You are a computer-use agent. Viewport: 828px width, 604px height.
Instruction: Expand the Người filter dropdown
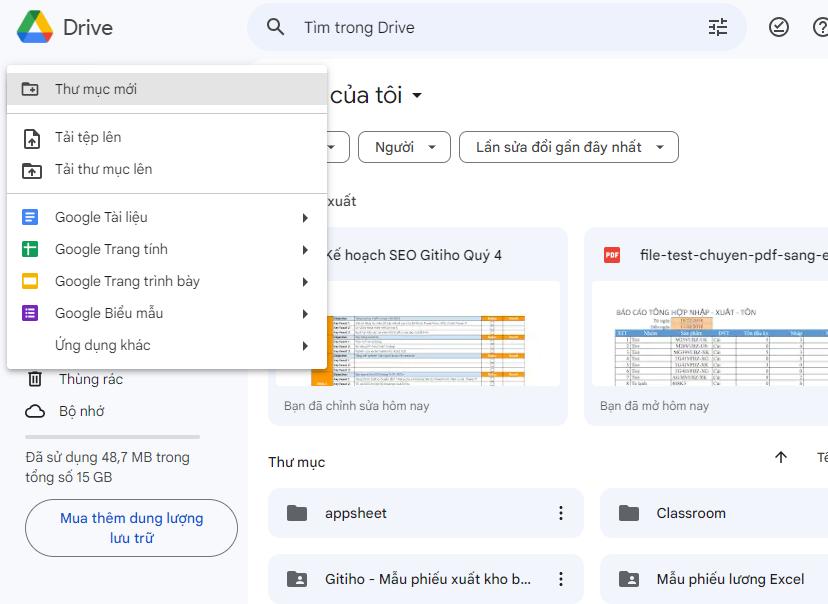click(x=404, y=146)
